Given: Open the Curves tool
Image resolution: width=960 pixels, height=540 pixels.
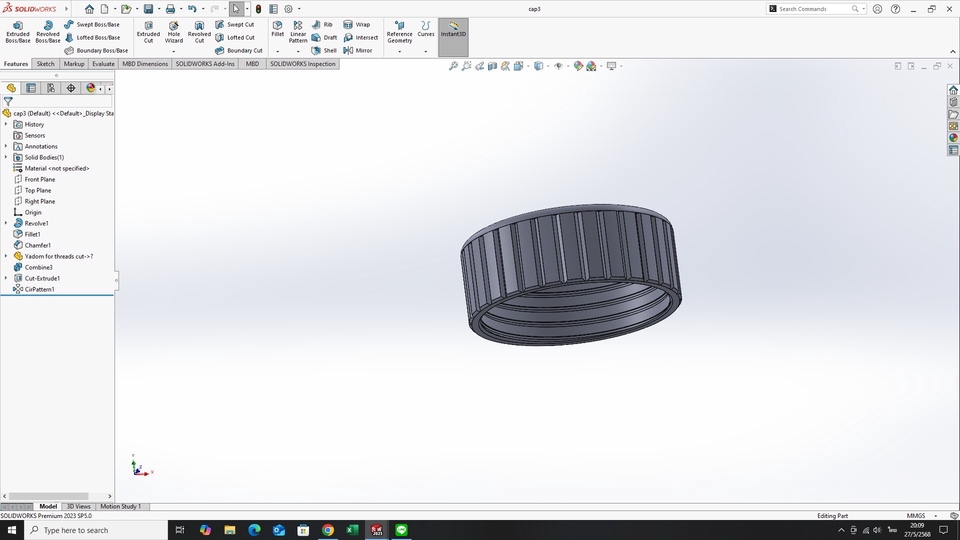Looking at the screenshot, I should [426, 29].
